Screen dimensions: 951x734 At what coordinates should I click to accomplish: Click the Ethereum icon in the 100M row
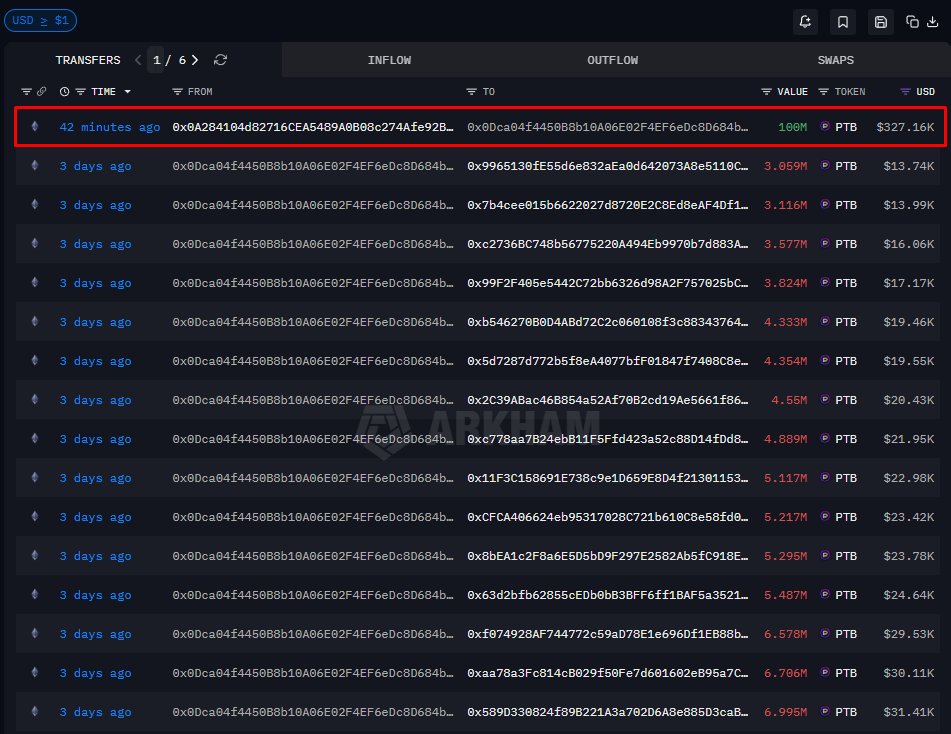[x=35, y=127]
